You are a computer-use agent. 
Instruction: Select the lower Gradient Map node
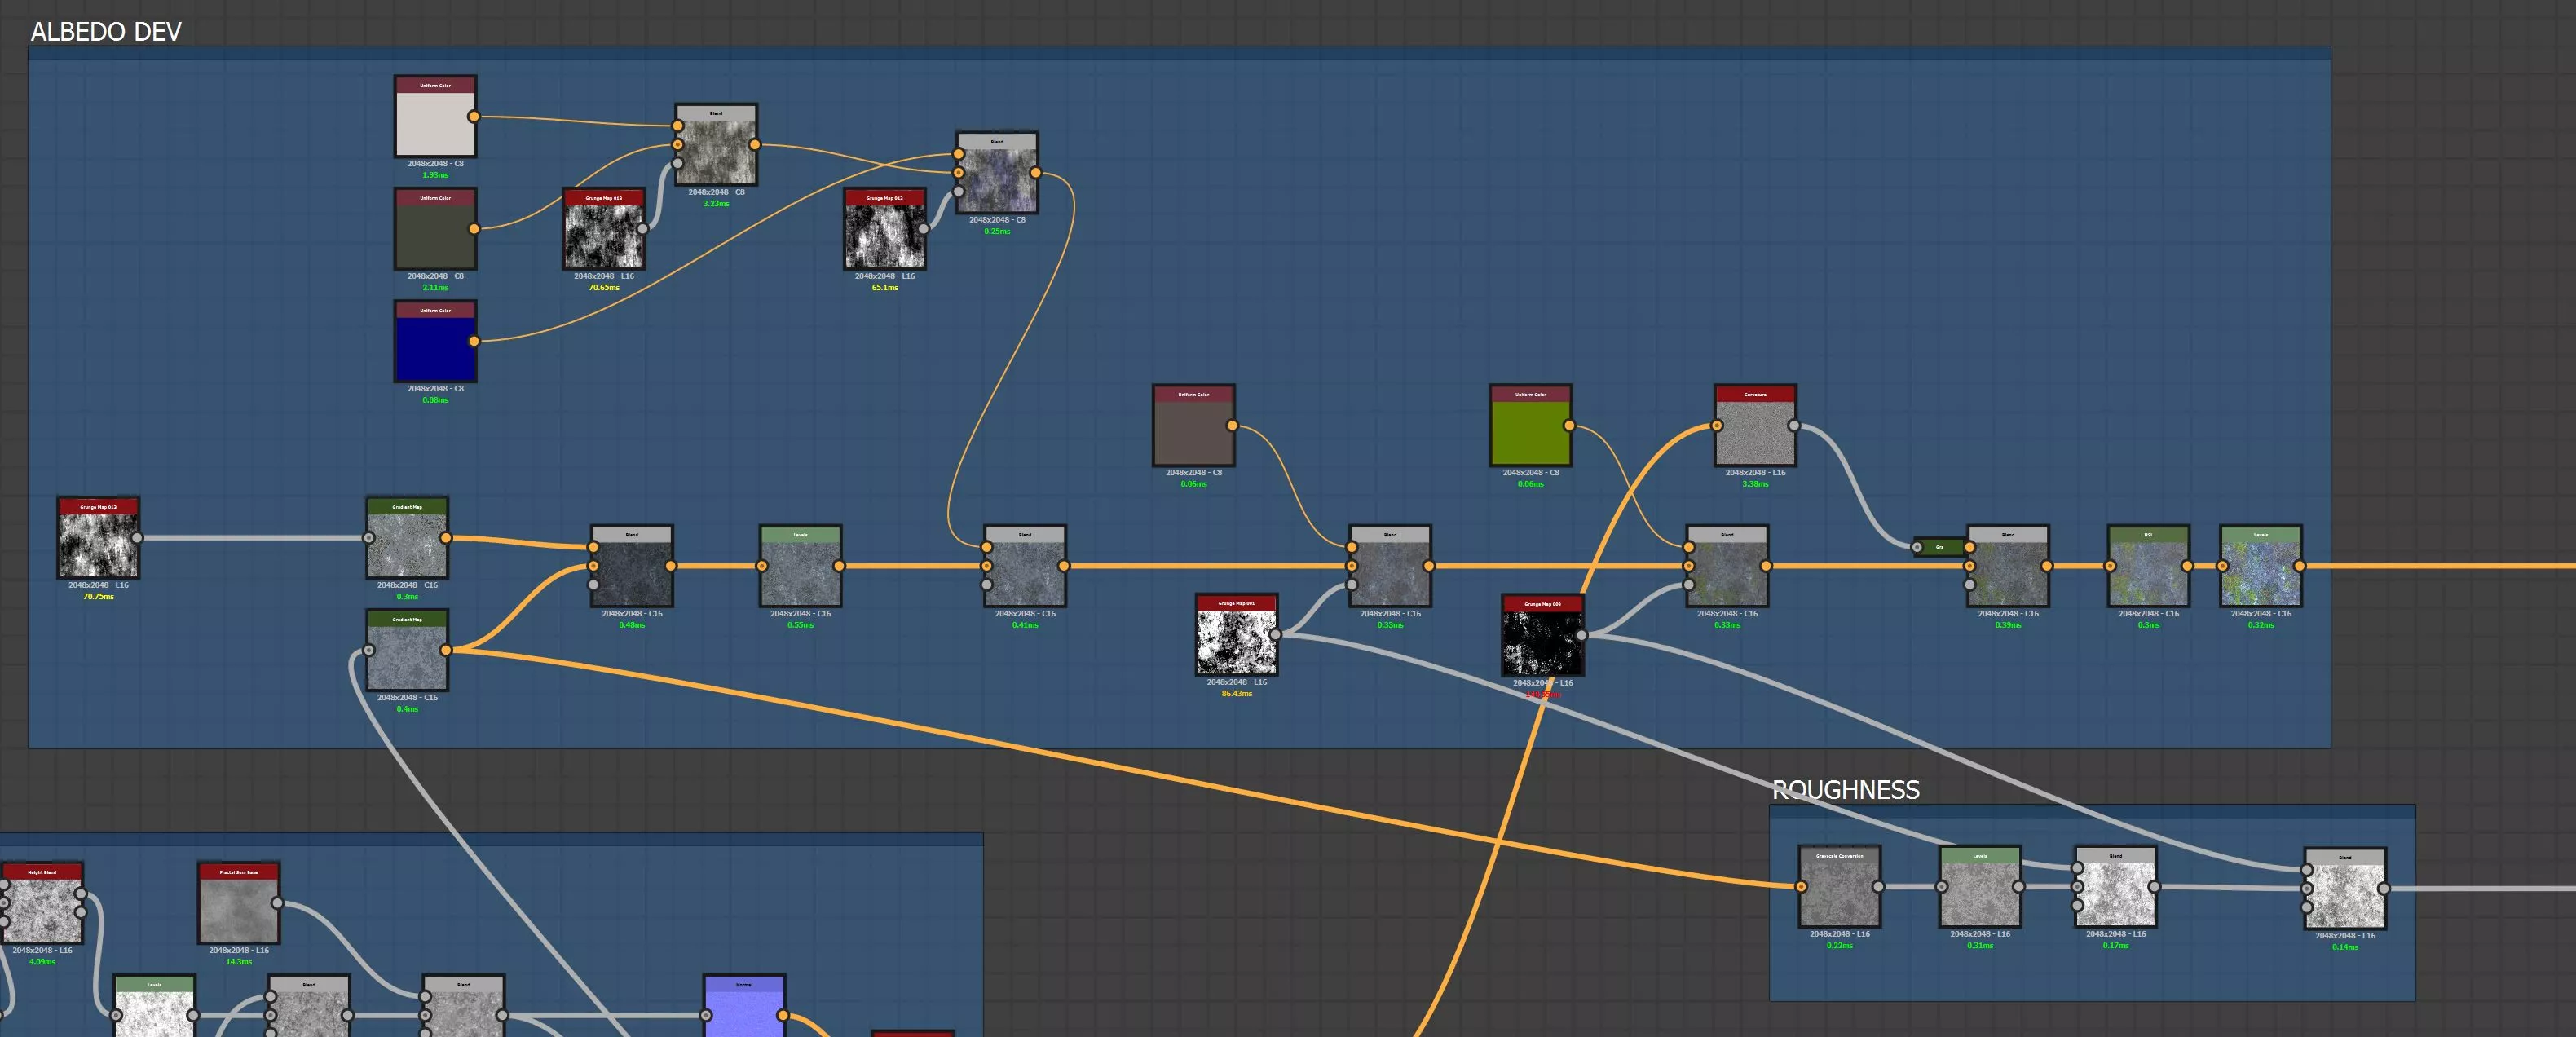pyautogui.click(x=407, y=656)
